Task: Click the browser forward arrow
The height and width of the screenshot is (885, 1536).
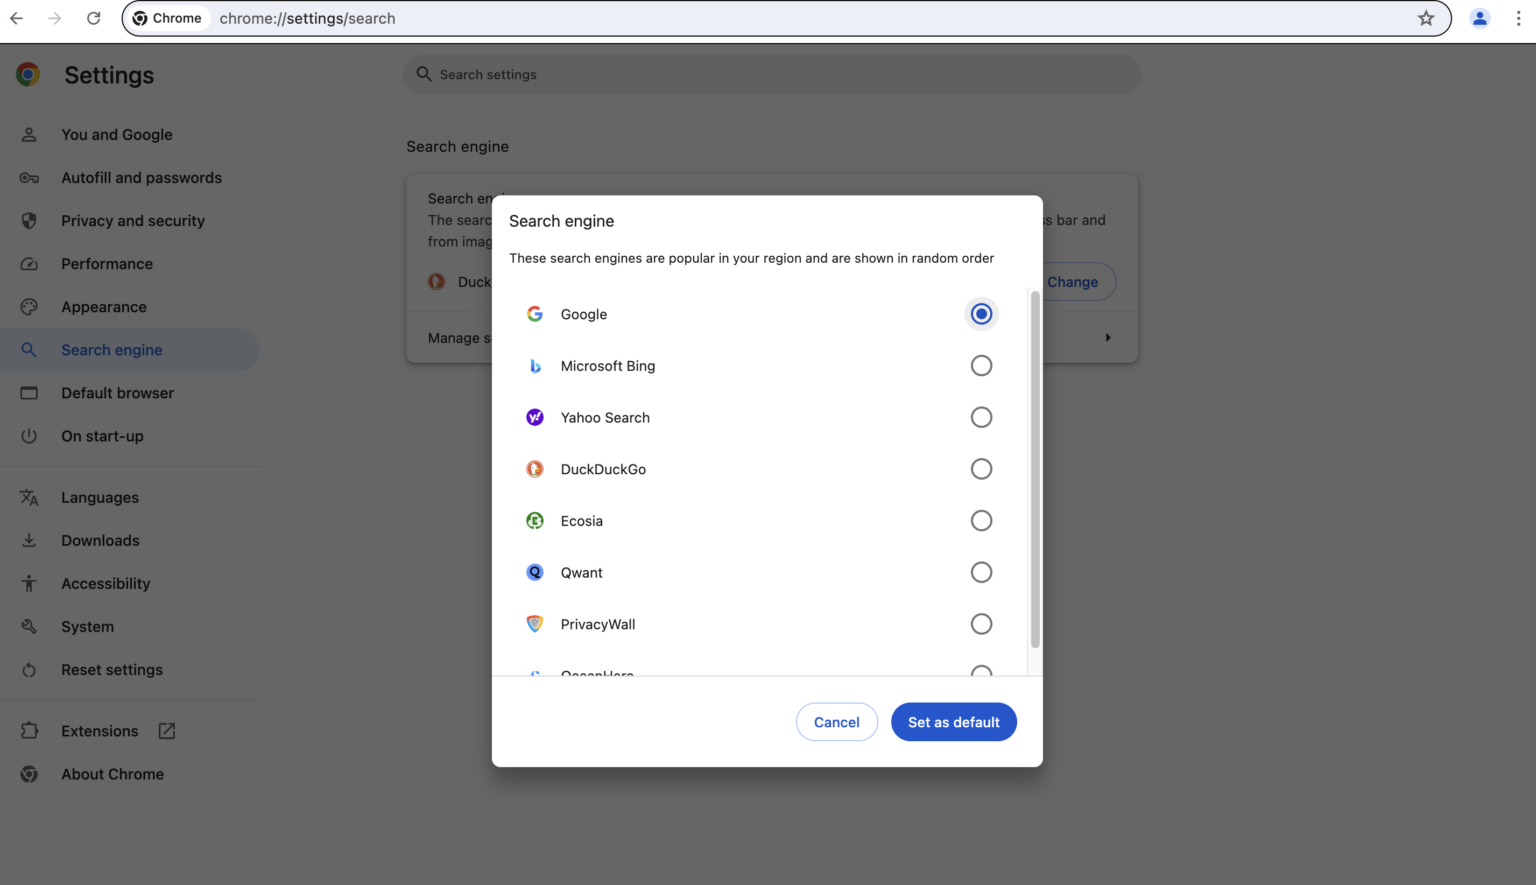Action: click(55, 18)
